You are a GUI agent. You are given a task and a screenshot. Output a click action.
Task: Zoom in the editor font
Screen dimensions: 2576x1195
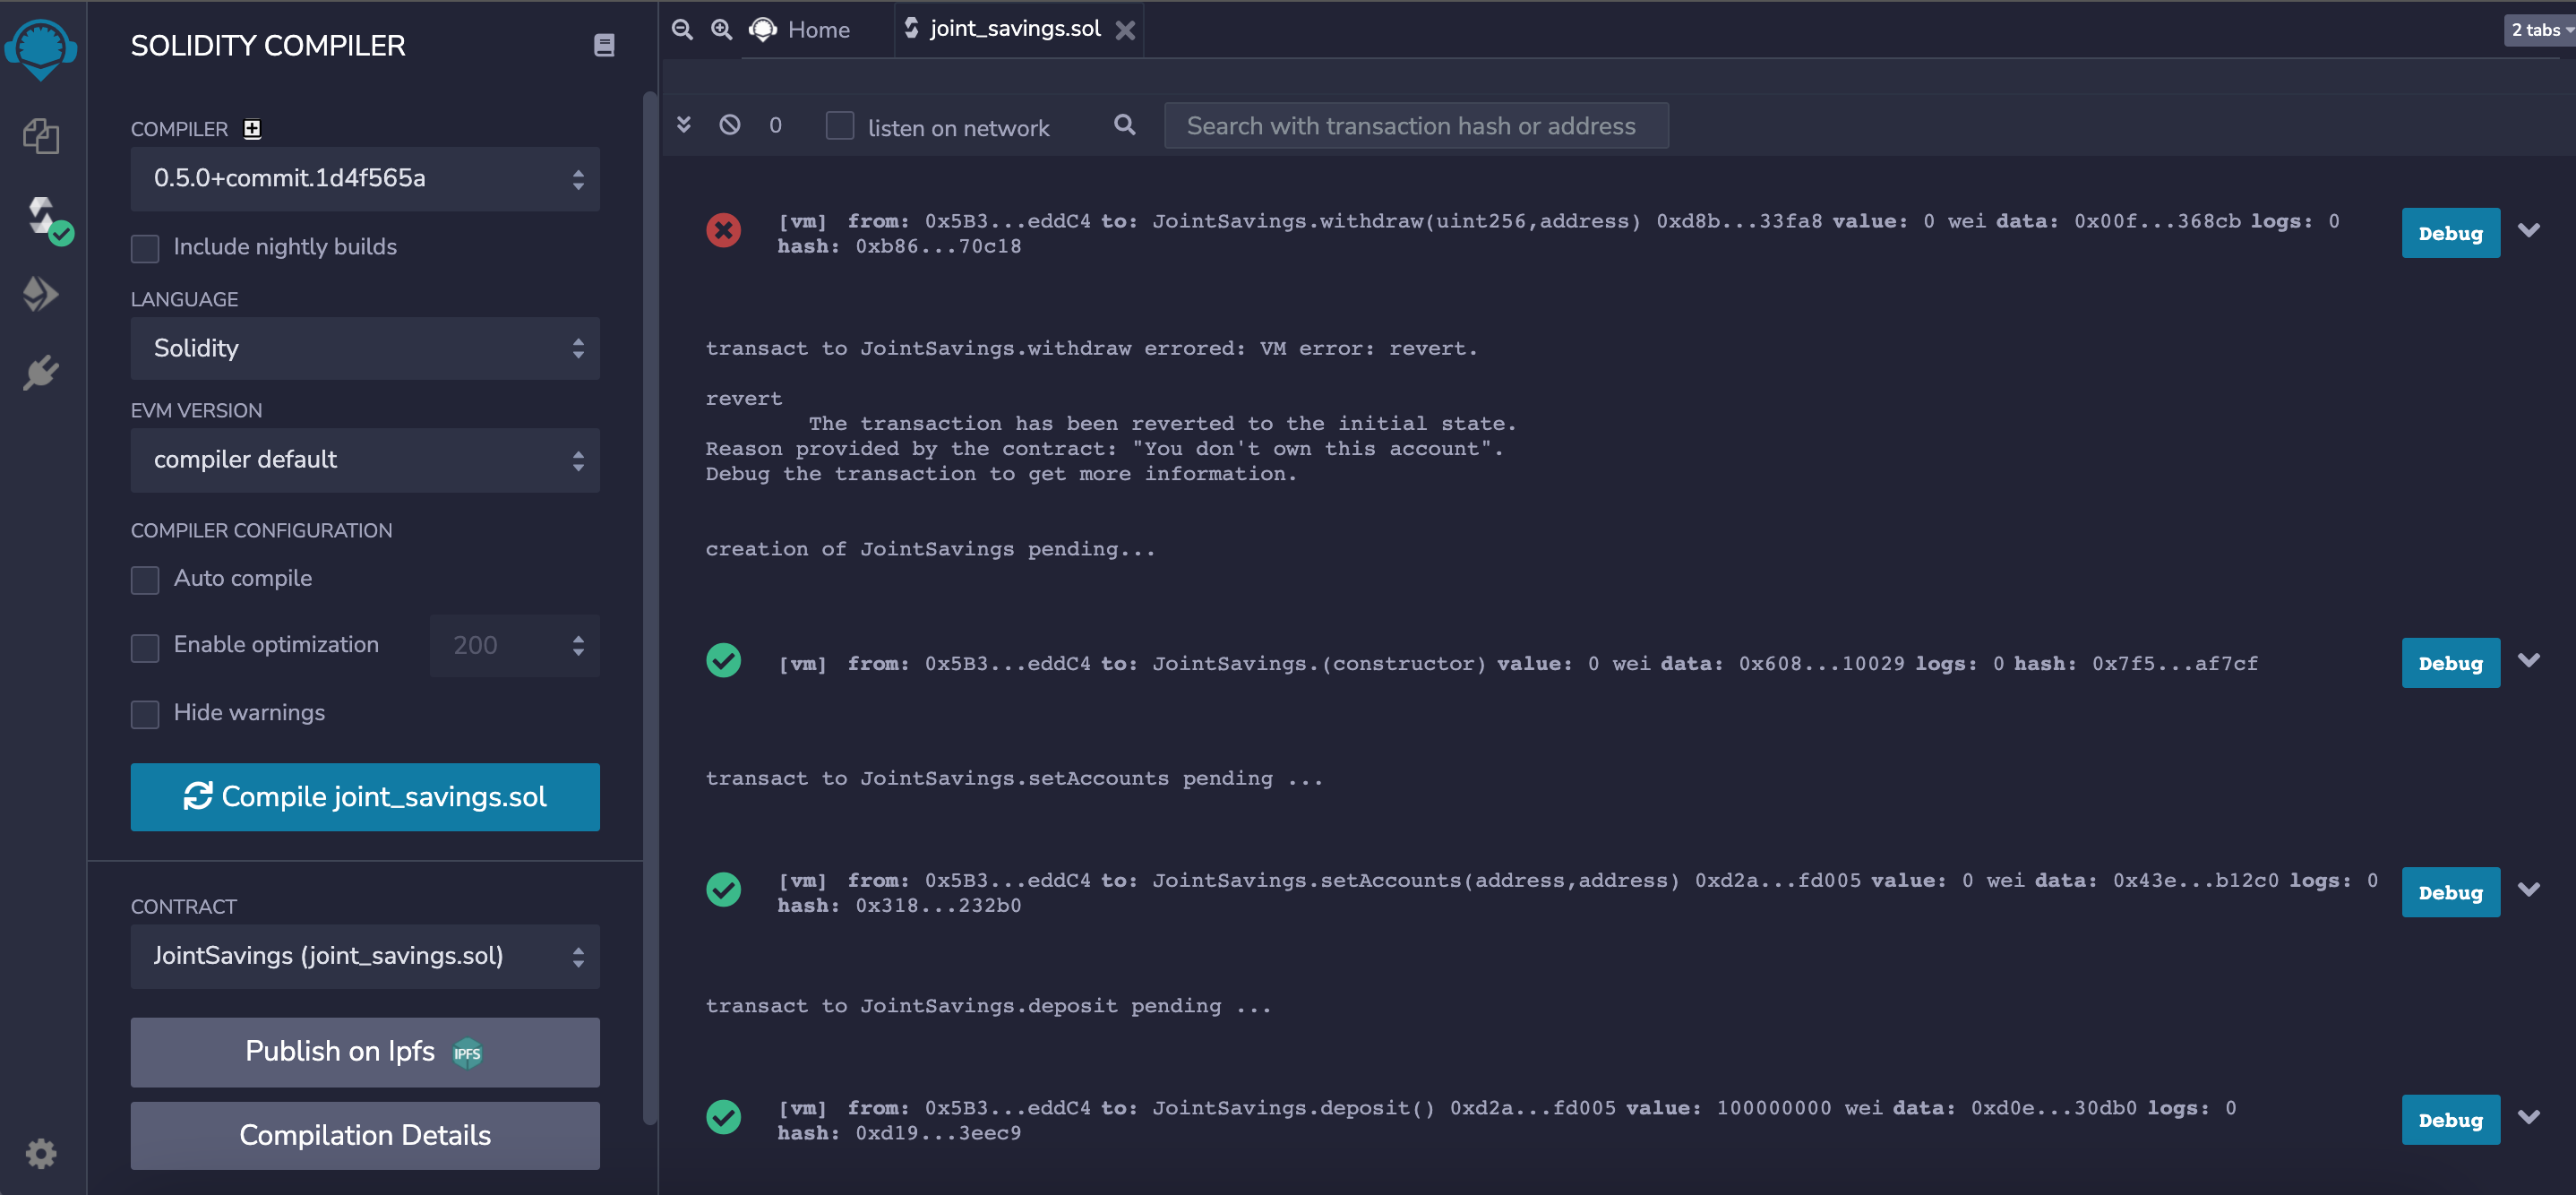[x=721, y=30]
